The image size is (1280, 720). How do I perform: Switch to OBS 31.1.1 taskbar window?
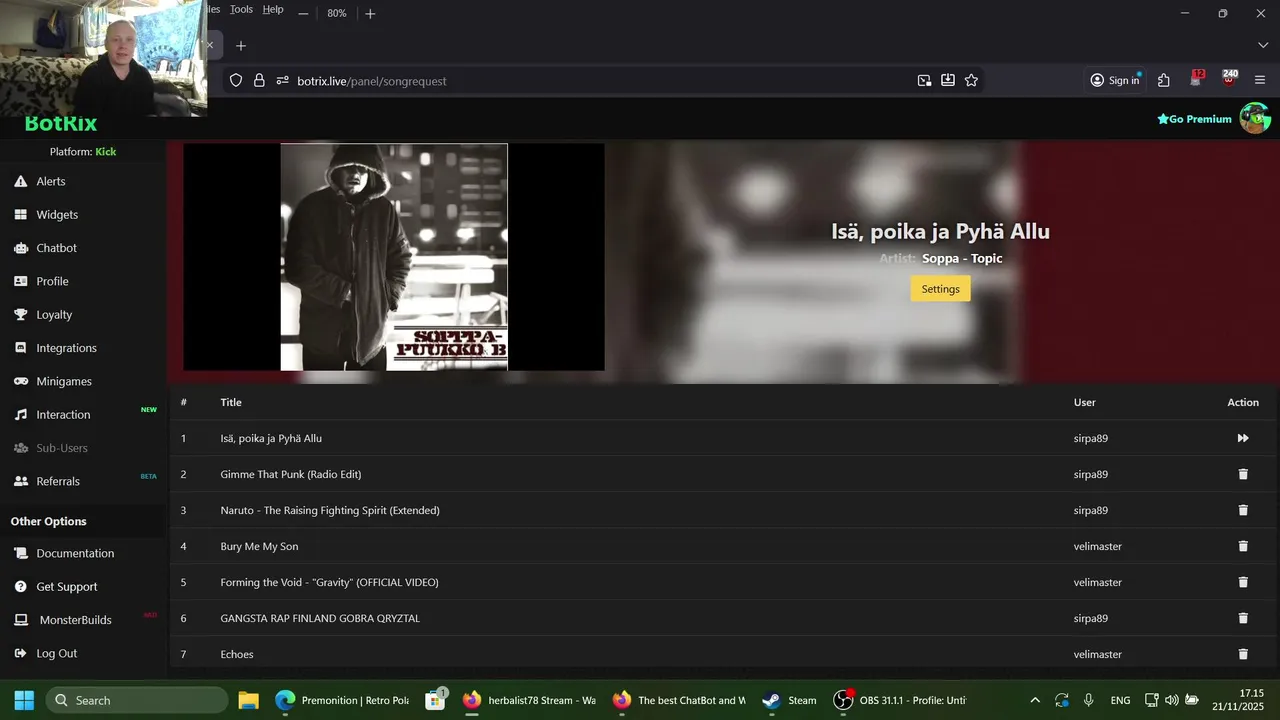tap(900, 700)
